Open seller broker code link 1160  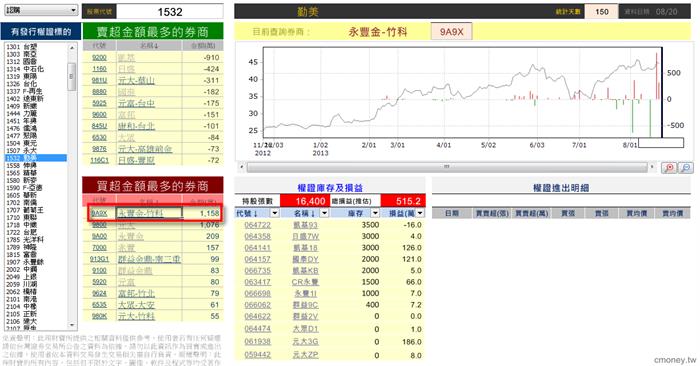coord(99,69)
